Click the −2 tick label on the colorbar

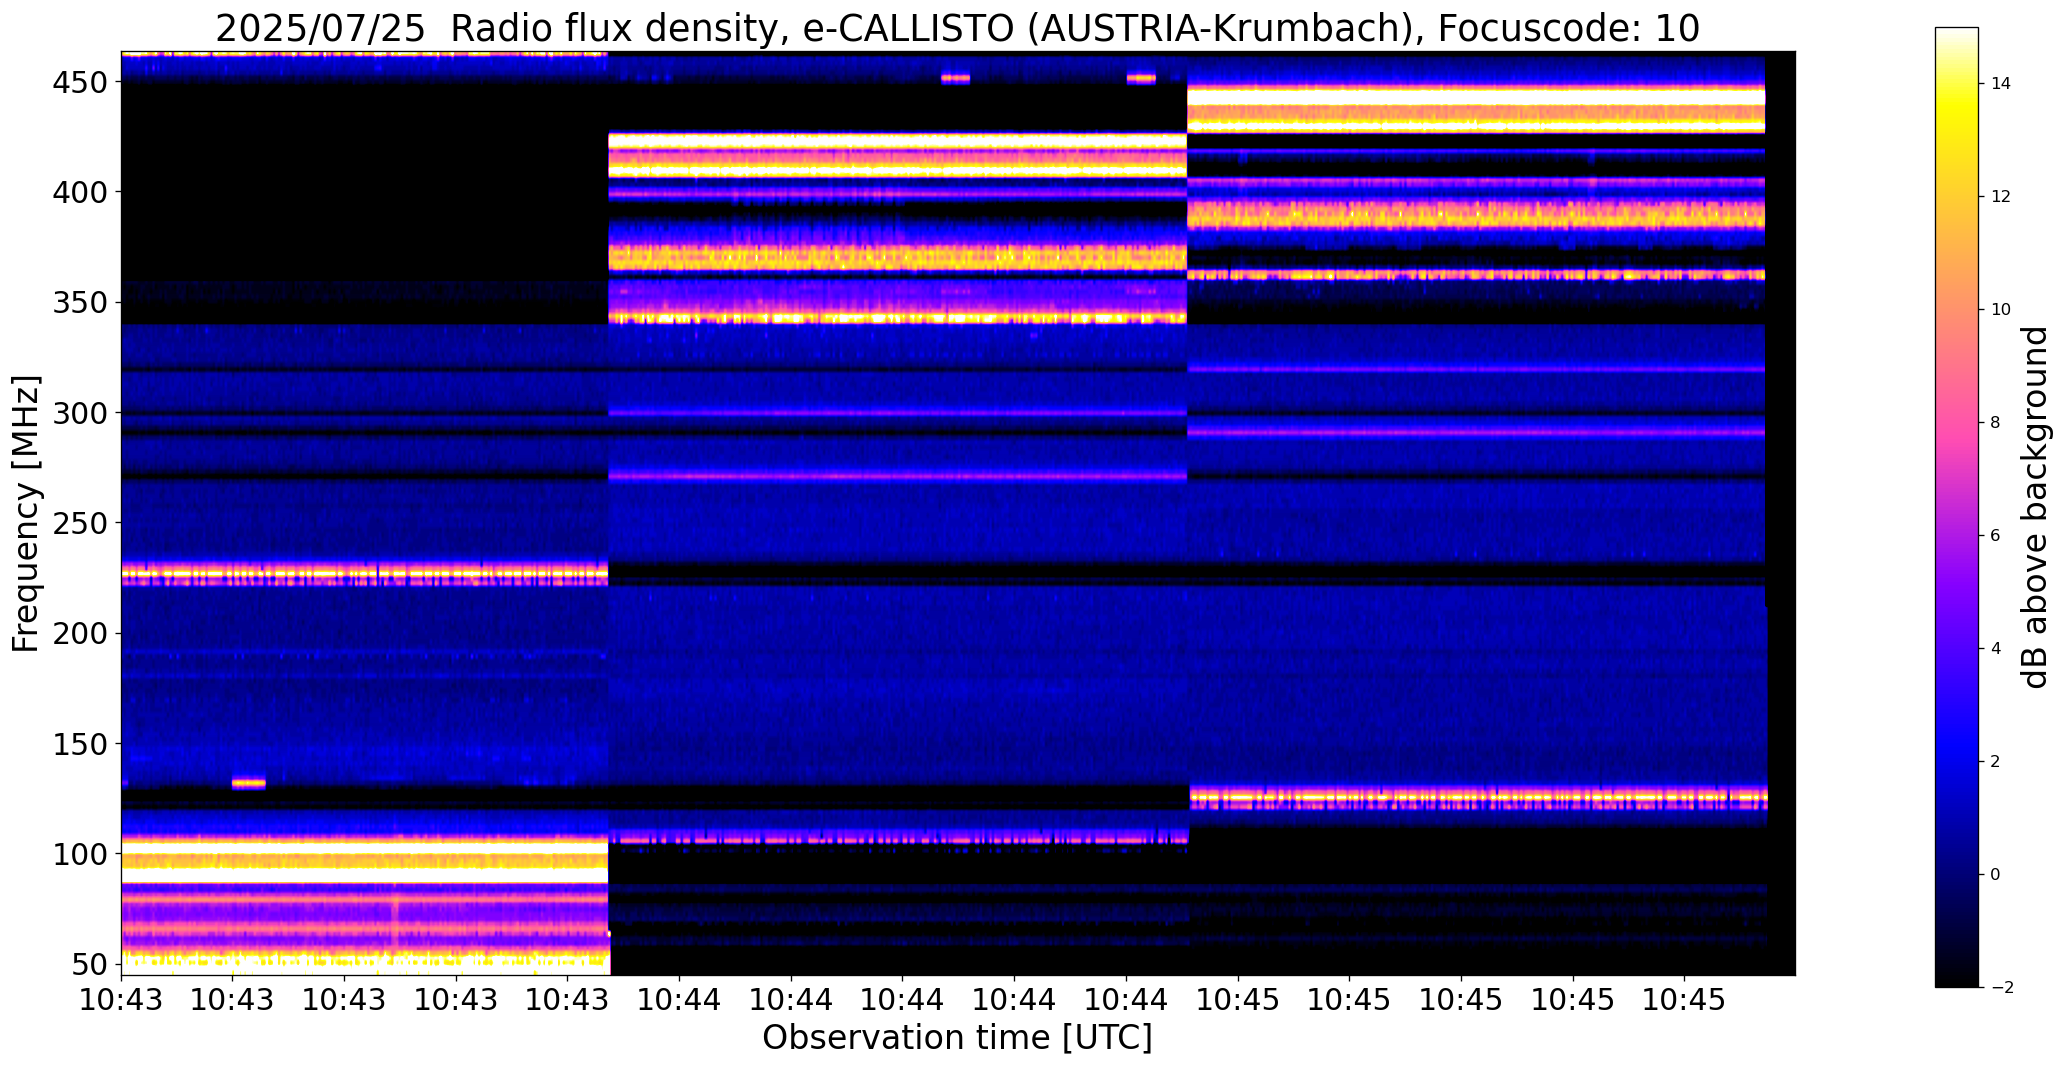click(x=2002, y=988)
